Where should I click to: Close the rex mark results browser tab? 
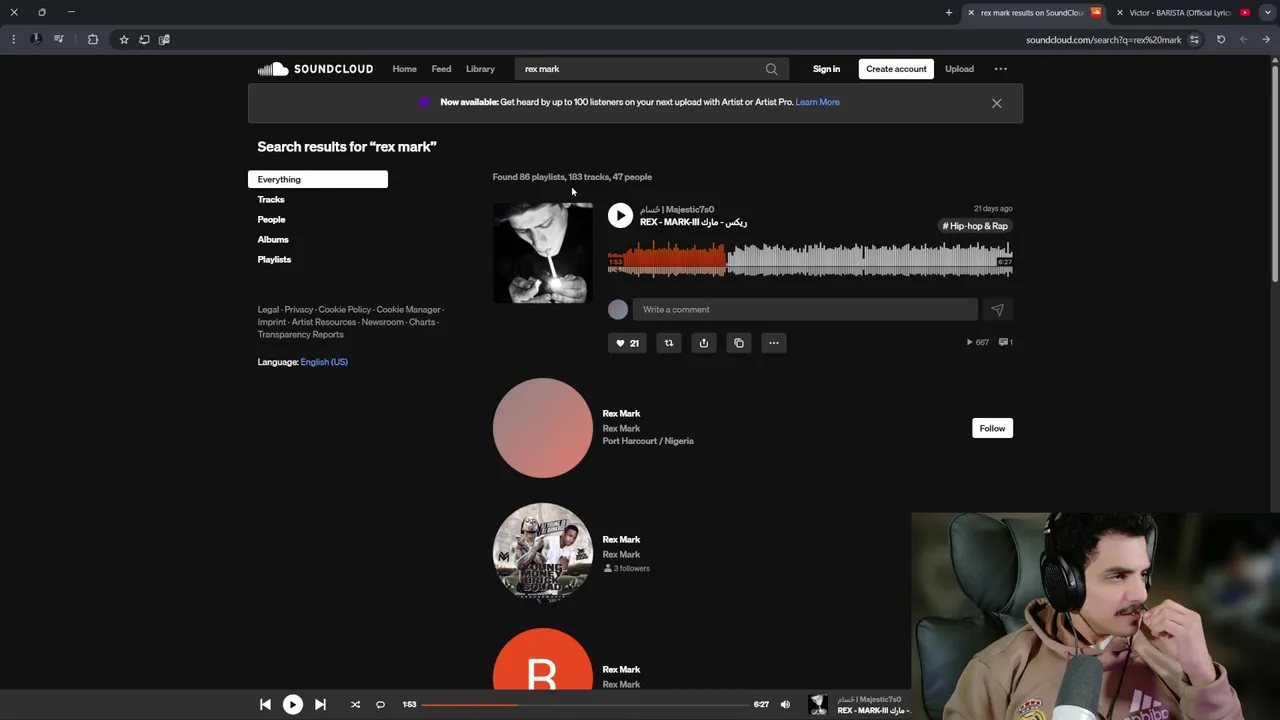coord(971,13)
